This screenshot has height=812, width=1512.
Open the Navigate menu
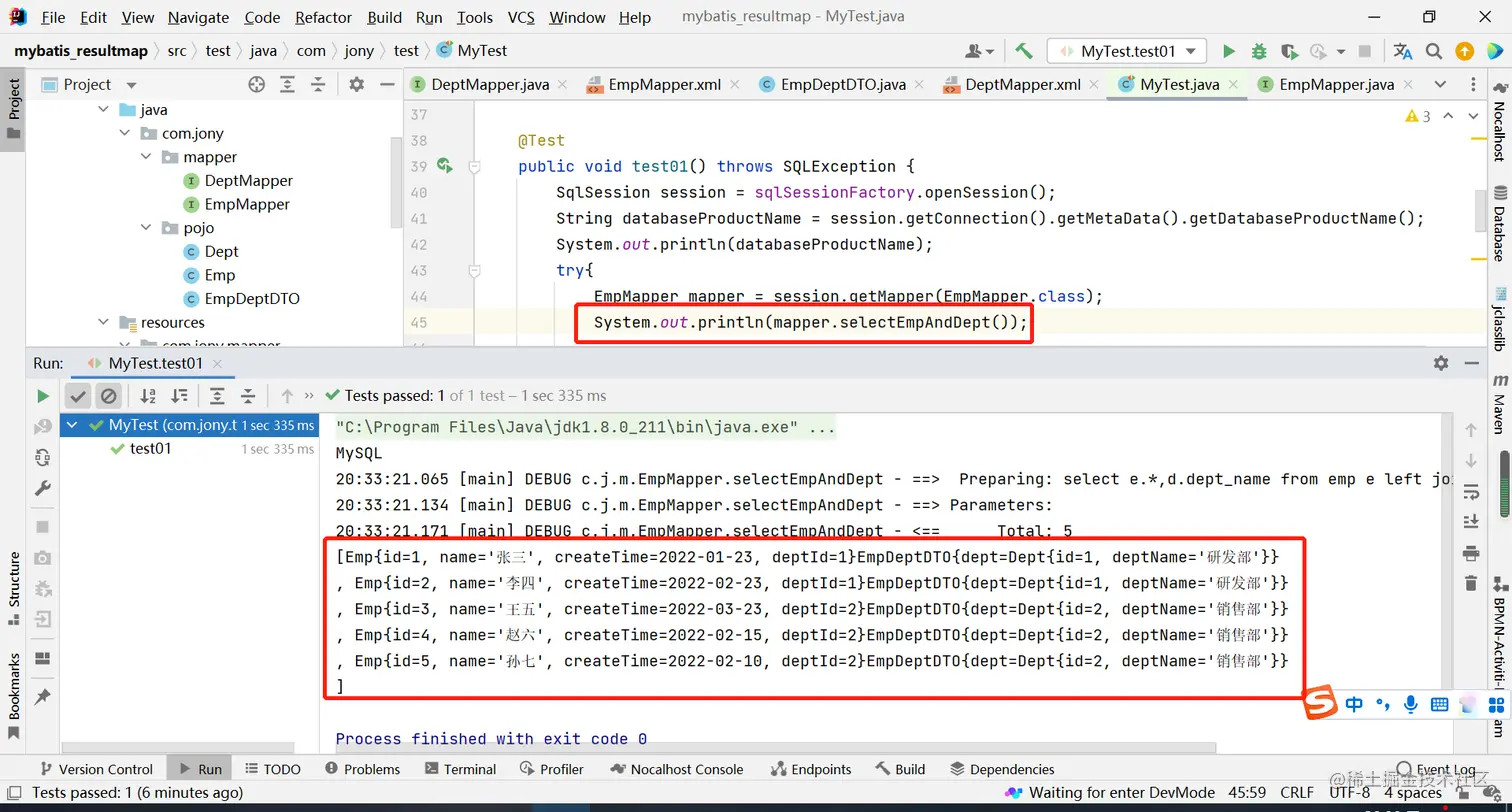196,17
